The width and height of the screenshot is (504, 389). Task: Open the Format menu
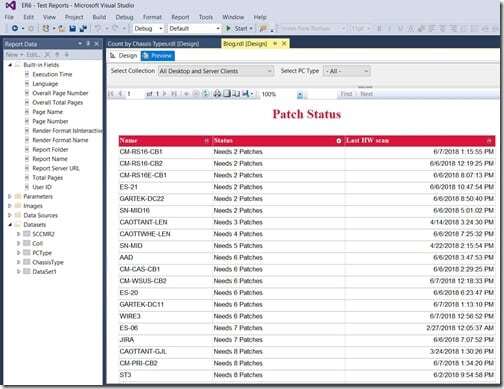[x=152, y=17]
